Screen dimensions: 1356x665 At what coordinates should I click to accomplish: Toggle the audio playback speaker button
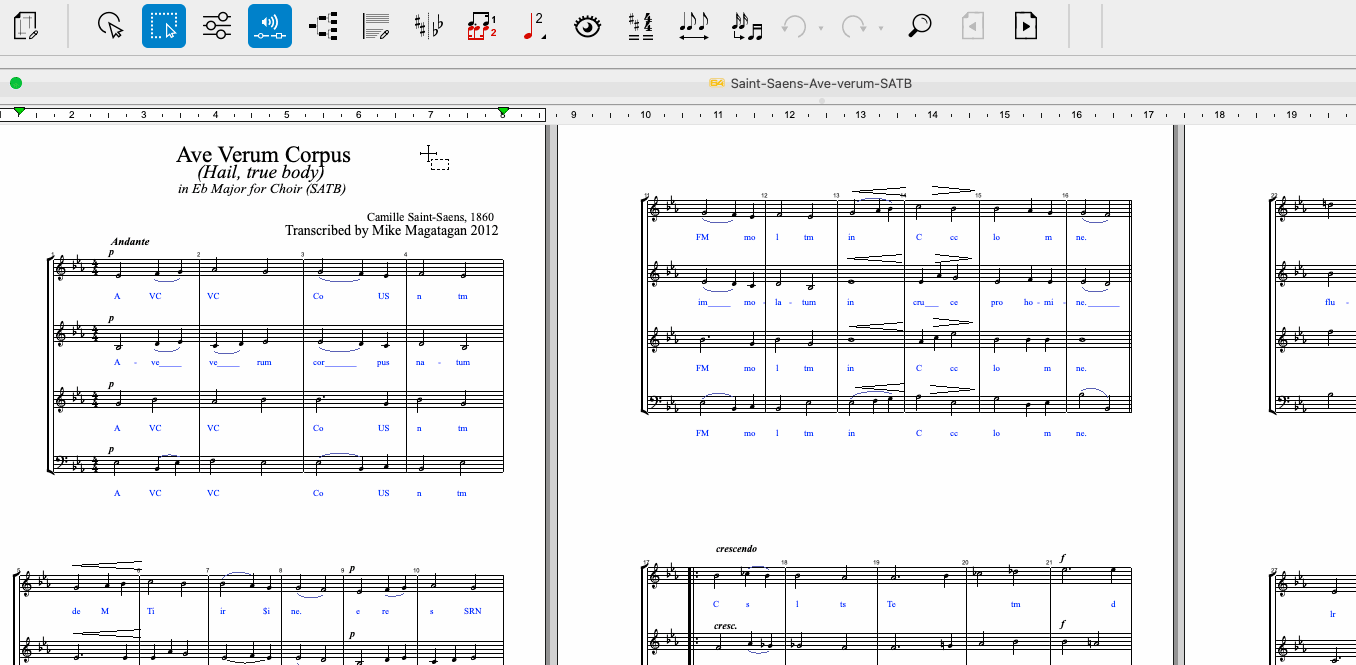coord(270,26)
